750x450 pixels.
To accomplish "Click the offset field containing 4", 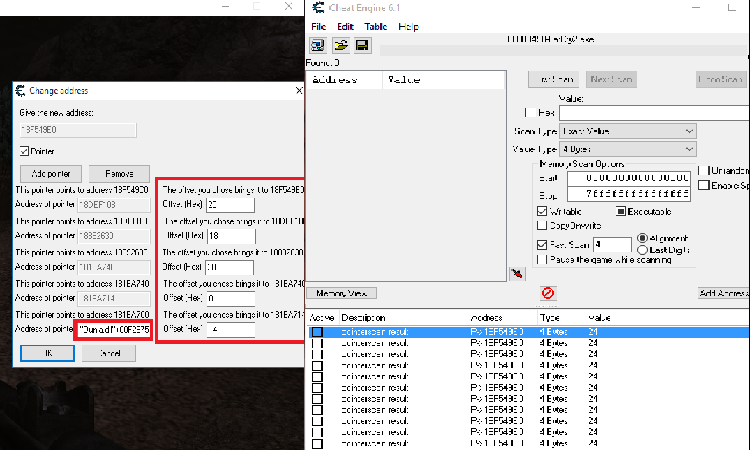I will coord(231,329).
